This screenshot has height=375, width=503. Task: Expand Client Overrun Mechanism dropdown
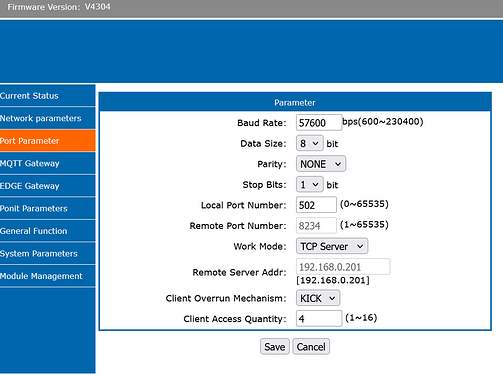pyautogui.click(x=318, y=298)
